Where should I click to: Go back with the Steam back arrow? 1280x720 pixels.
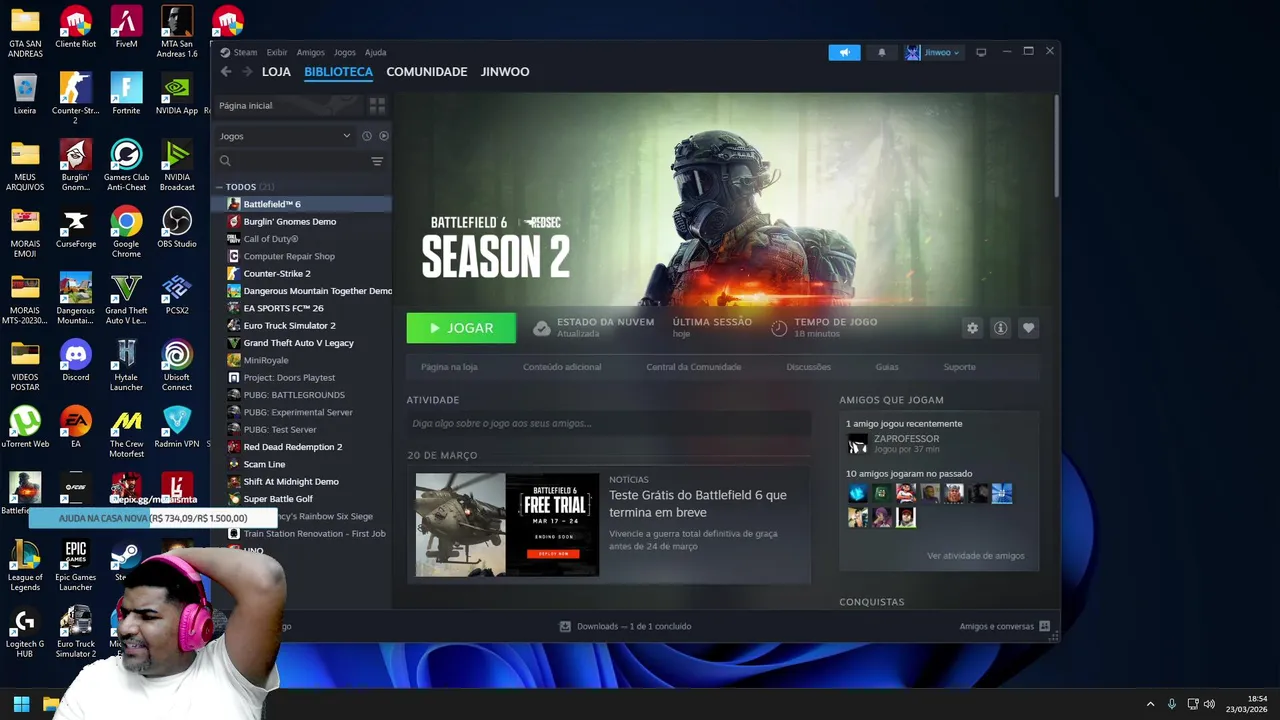(x=226, y=72)
